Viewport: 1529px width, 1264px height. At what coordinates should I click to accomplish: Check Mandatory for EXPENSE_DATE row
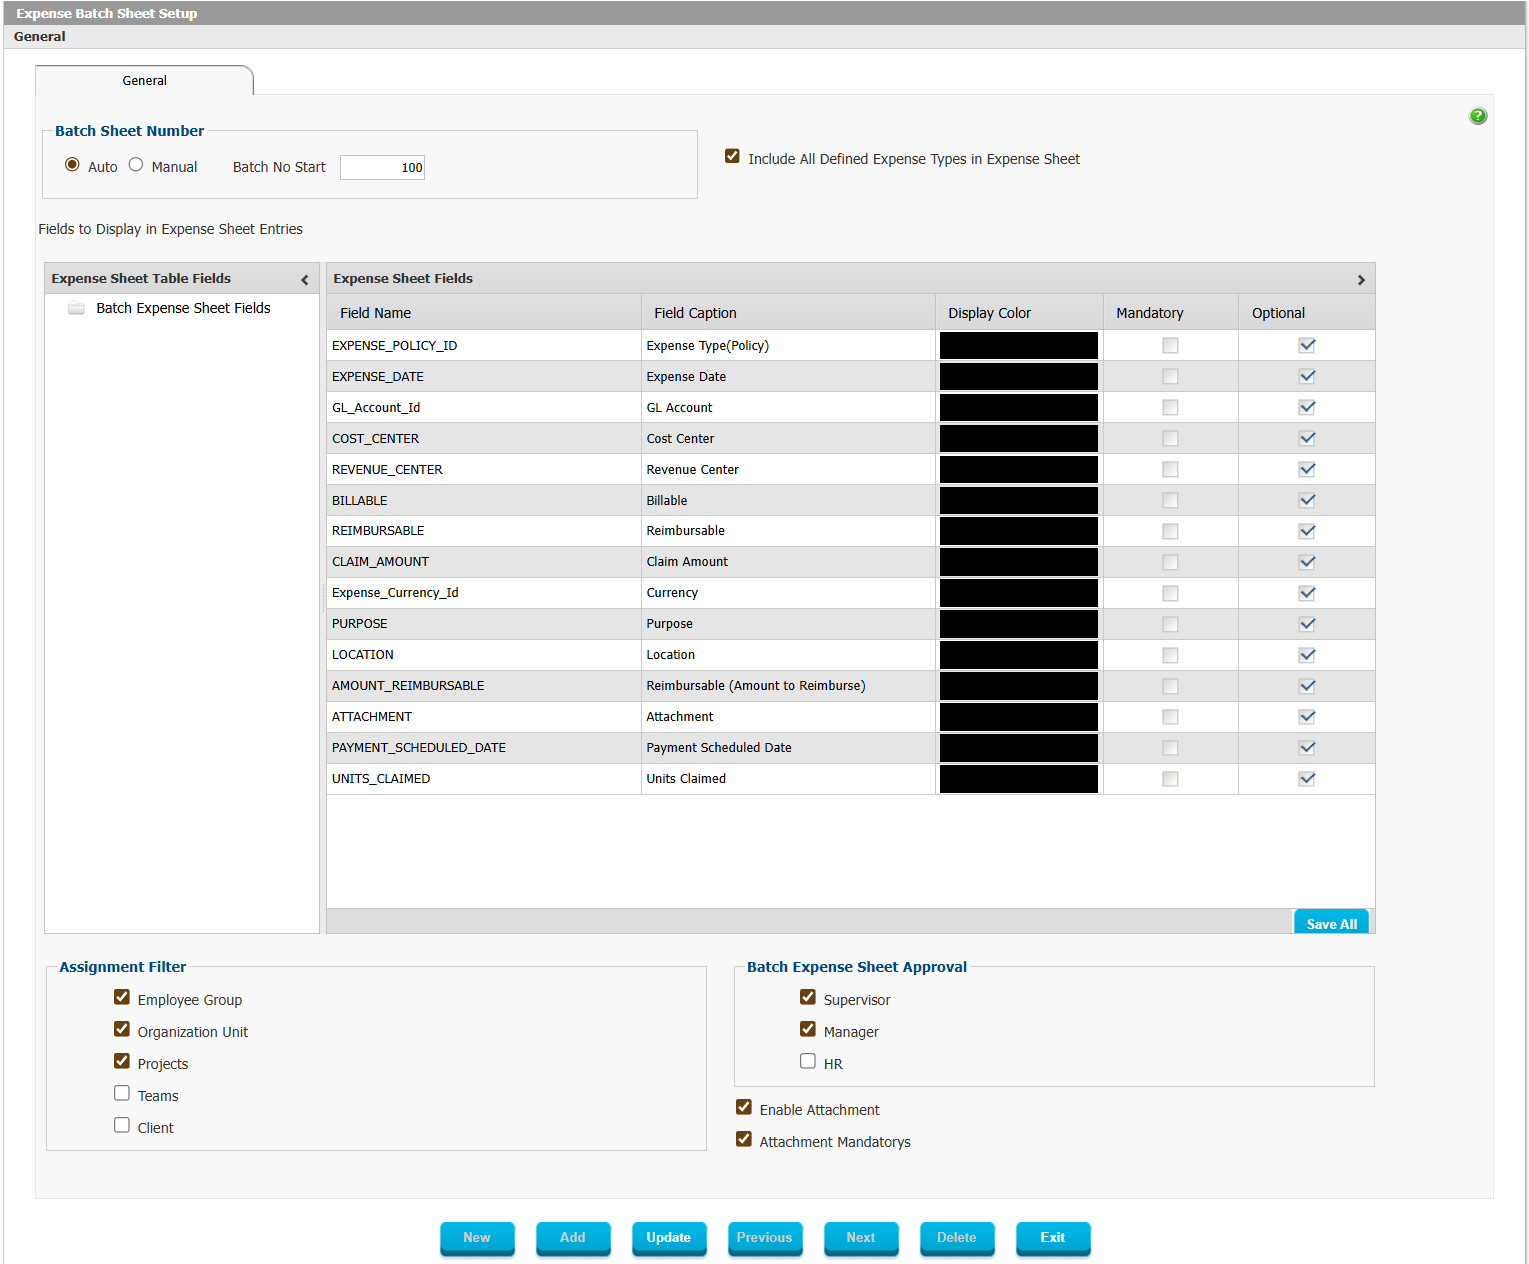[x=1170, y=377]
